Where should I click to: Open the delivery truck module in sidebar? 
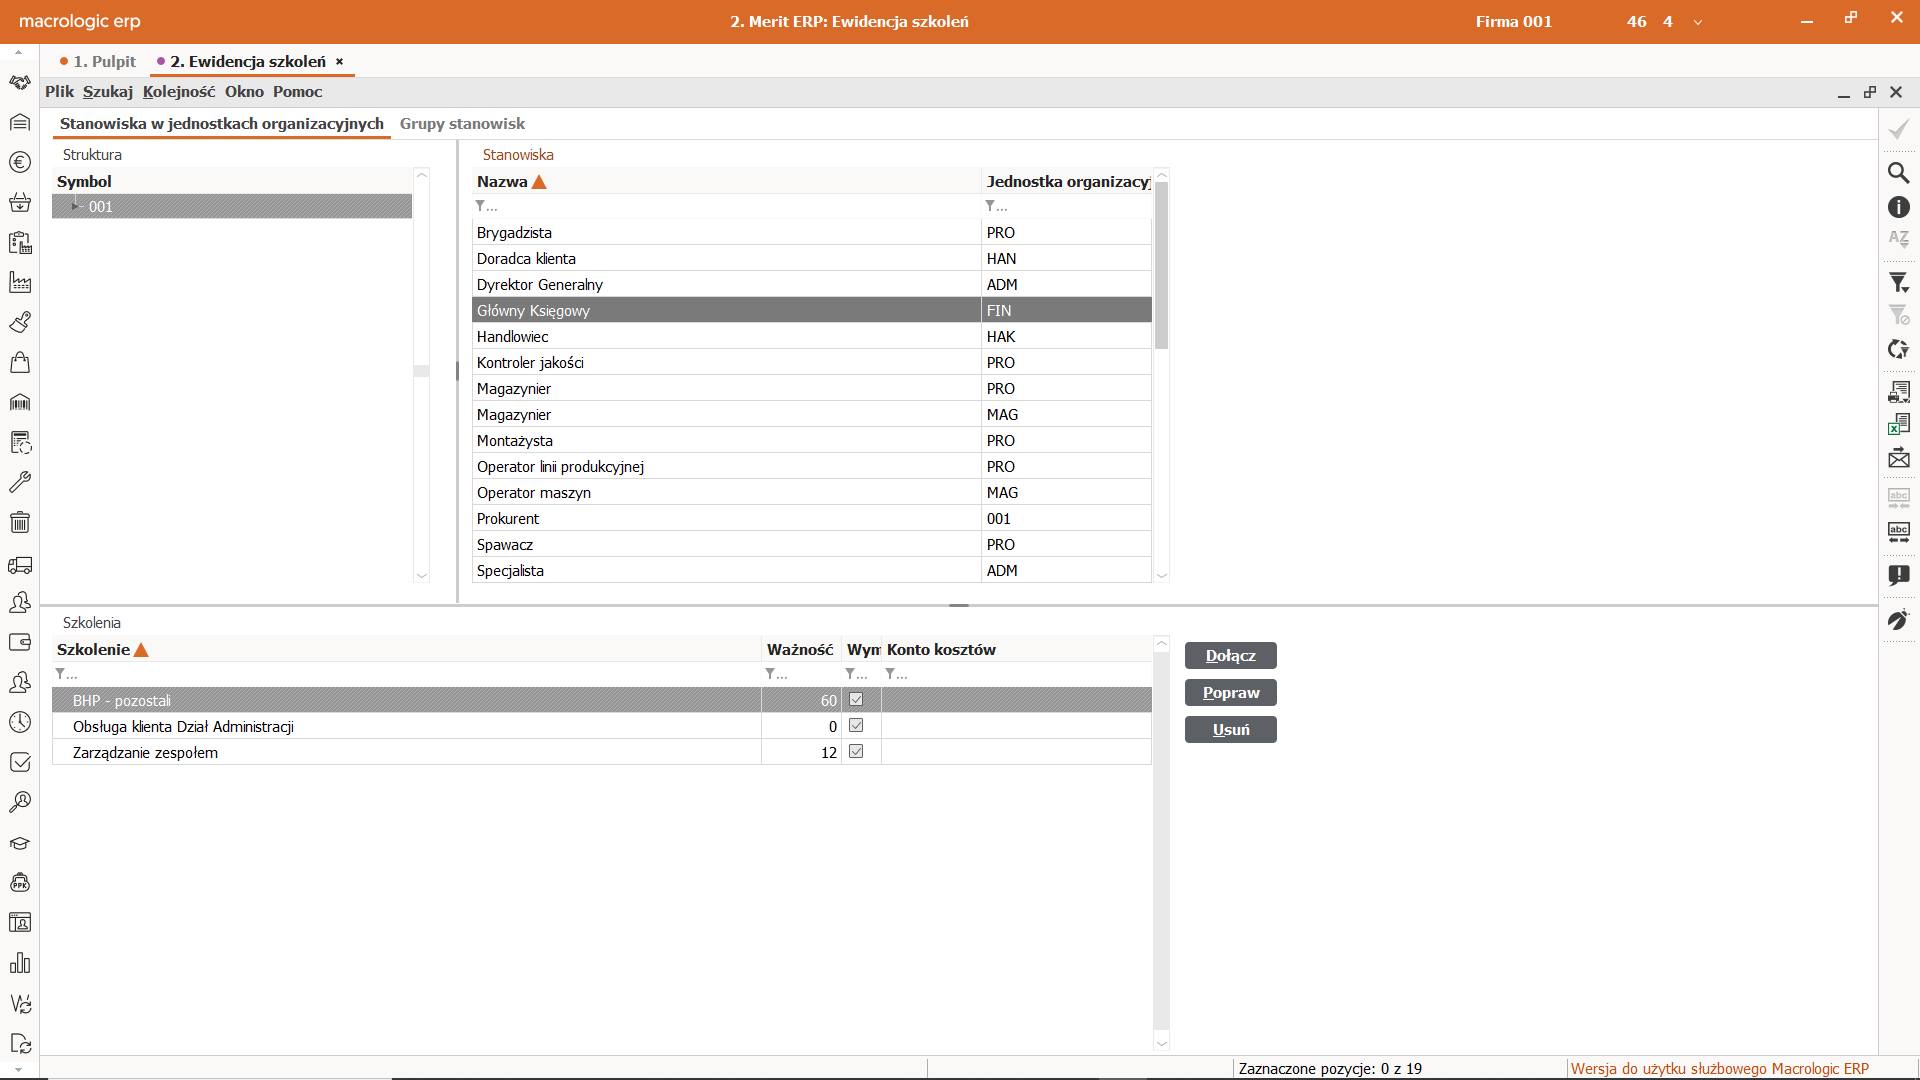point(20,565)
